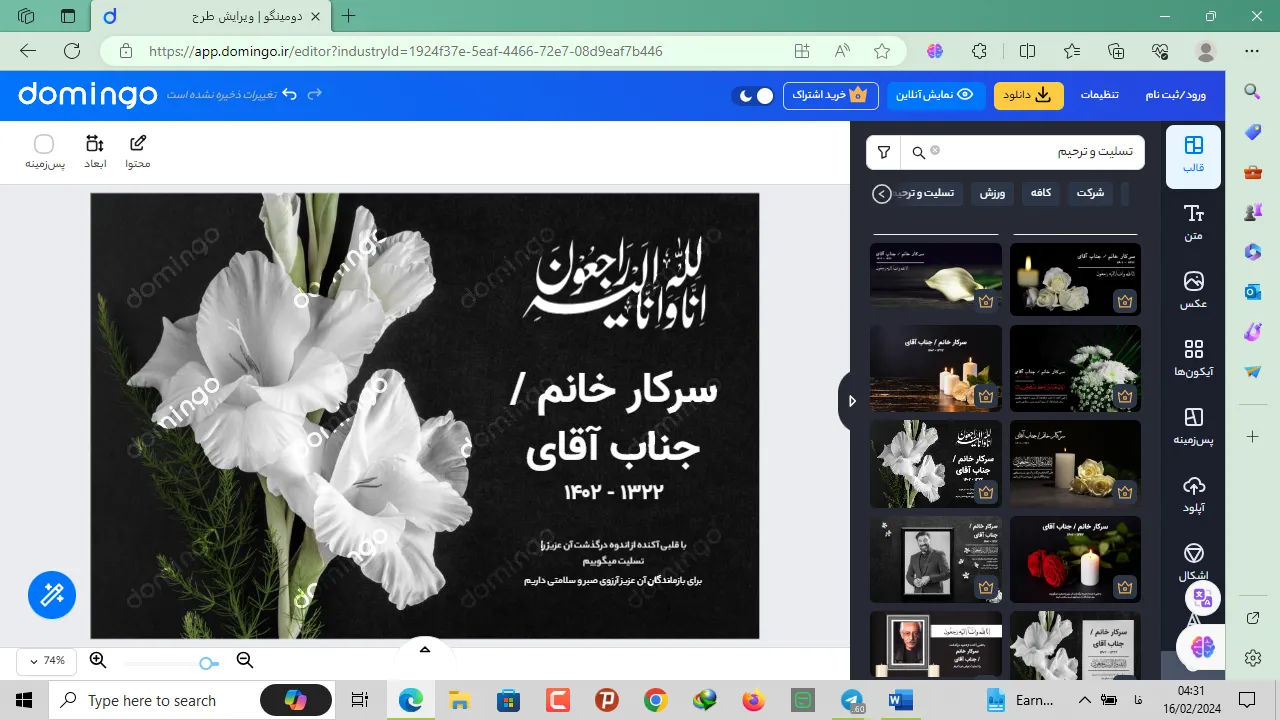Viewport: 1280px width, 720px height.
Task: Click the دانلود download button
Action: coord(1029,95)
